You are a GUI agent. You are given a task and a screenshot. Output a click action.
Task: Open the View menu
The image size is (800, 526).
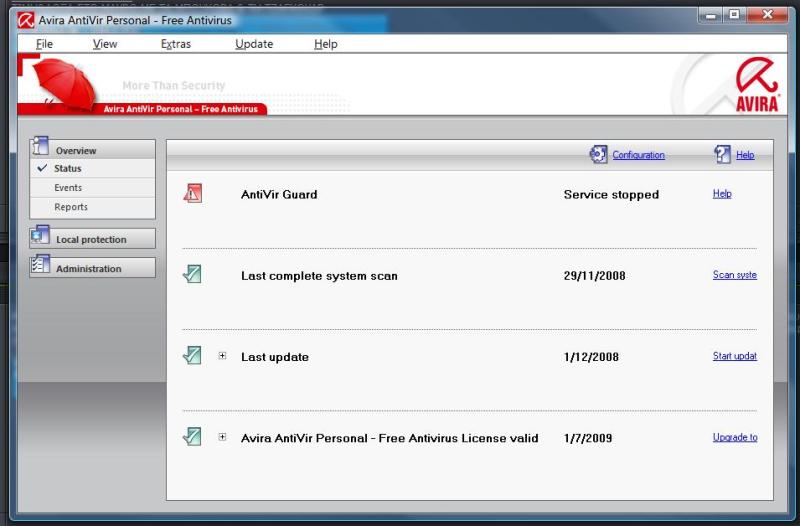coord(105,44)
